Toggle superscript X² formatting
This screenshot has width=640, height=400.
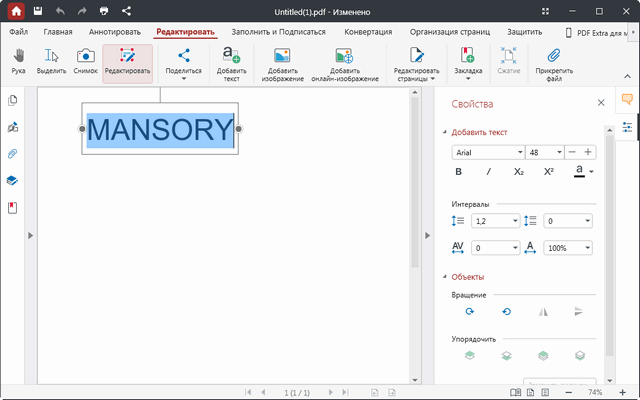(x=549, y=172)
